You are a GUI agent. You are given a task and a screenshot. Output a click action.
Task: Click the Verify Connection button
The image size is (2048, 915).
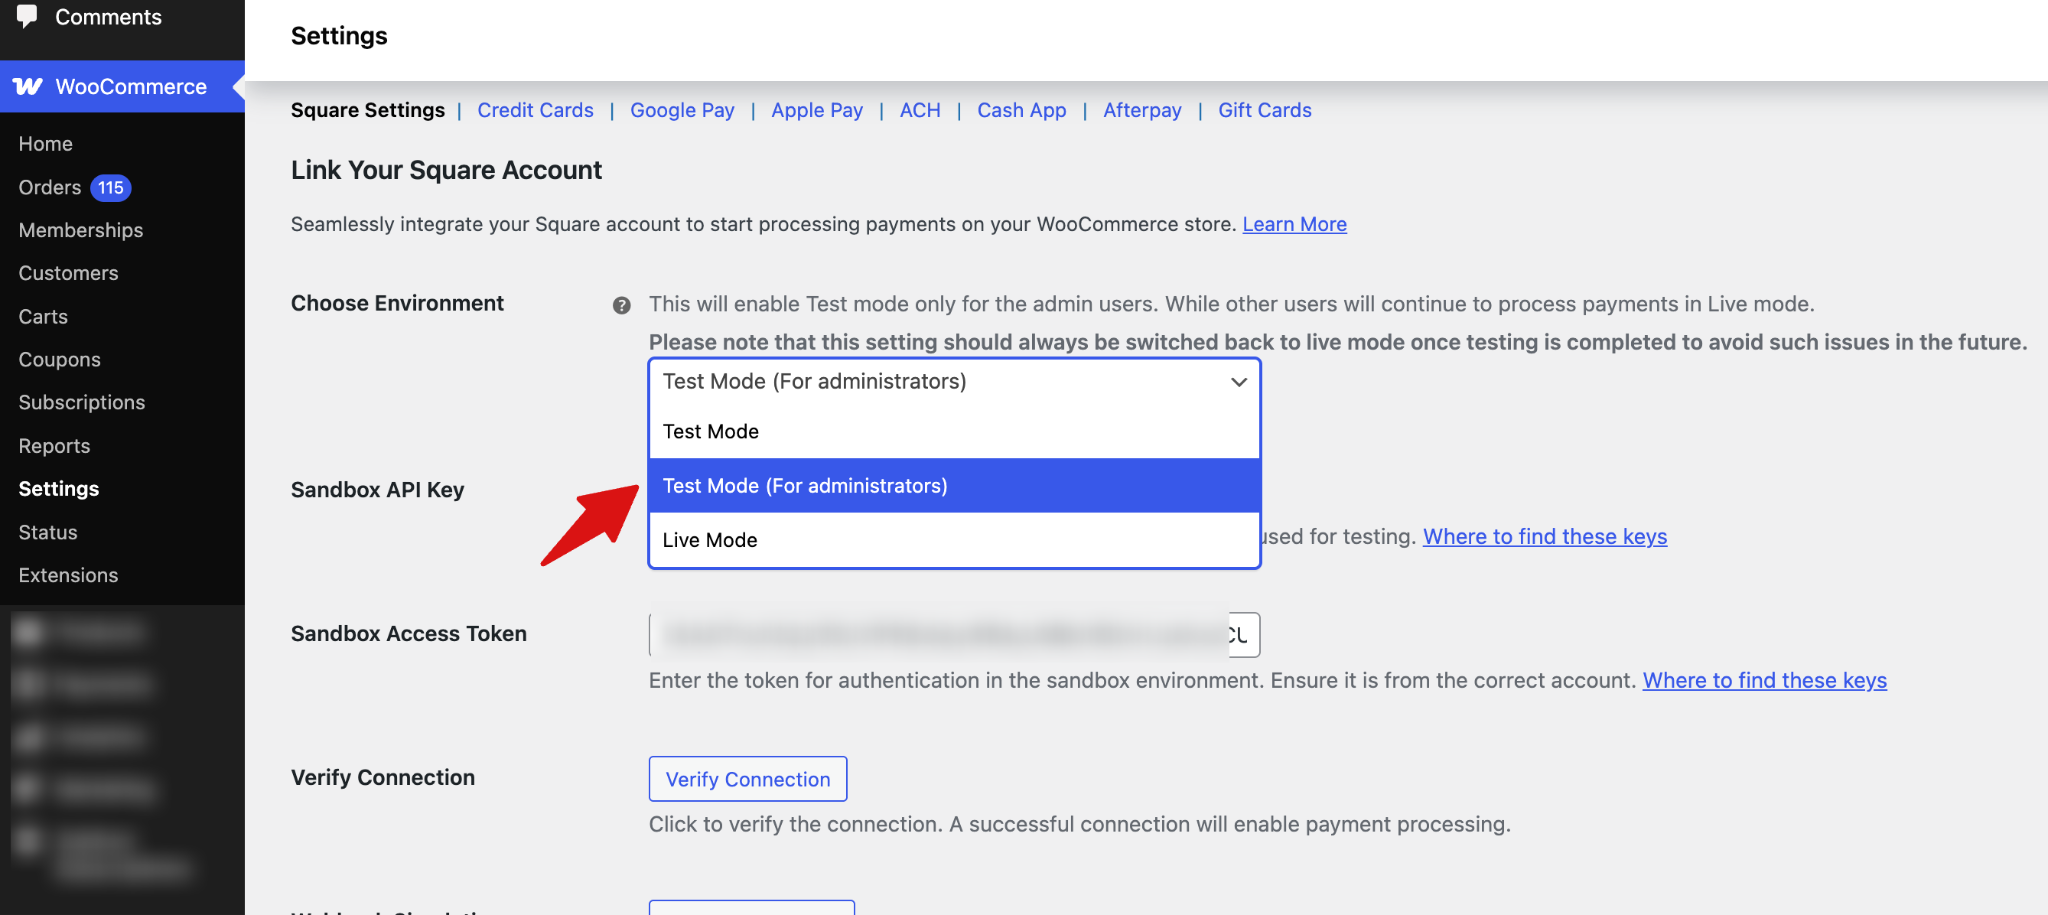click(x=747, y=779)
